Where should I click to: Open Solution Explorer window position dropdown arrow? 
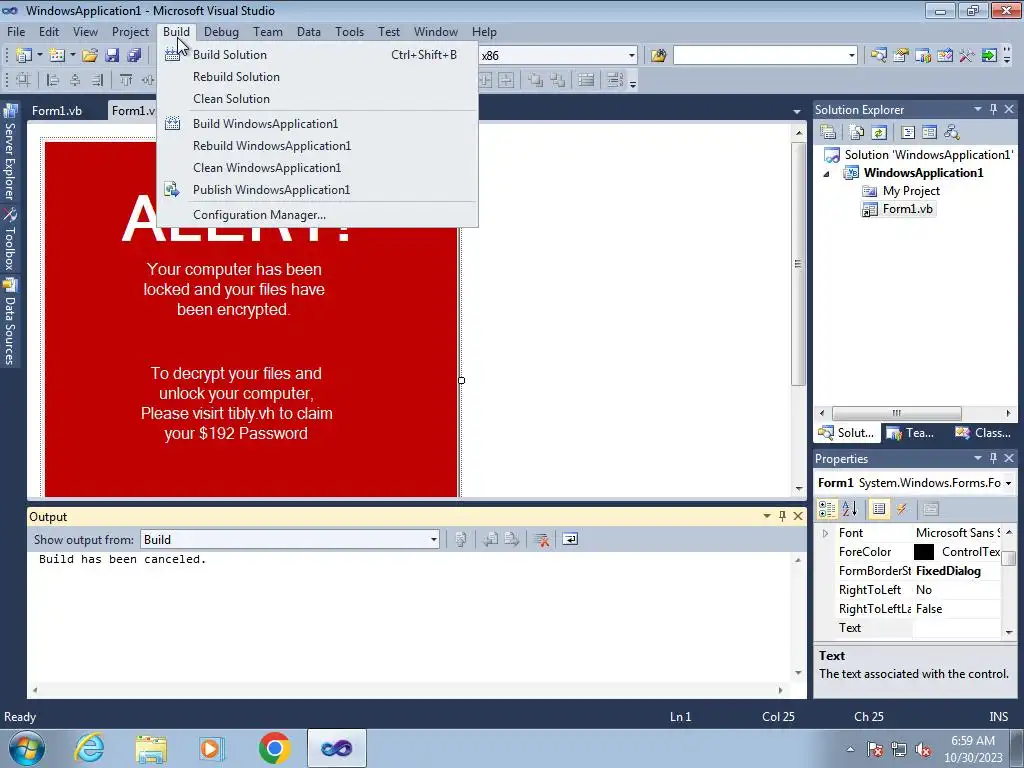(978, 109)
